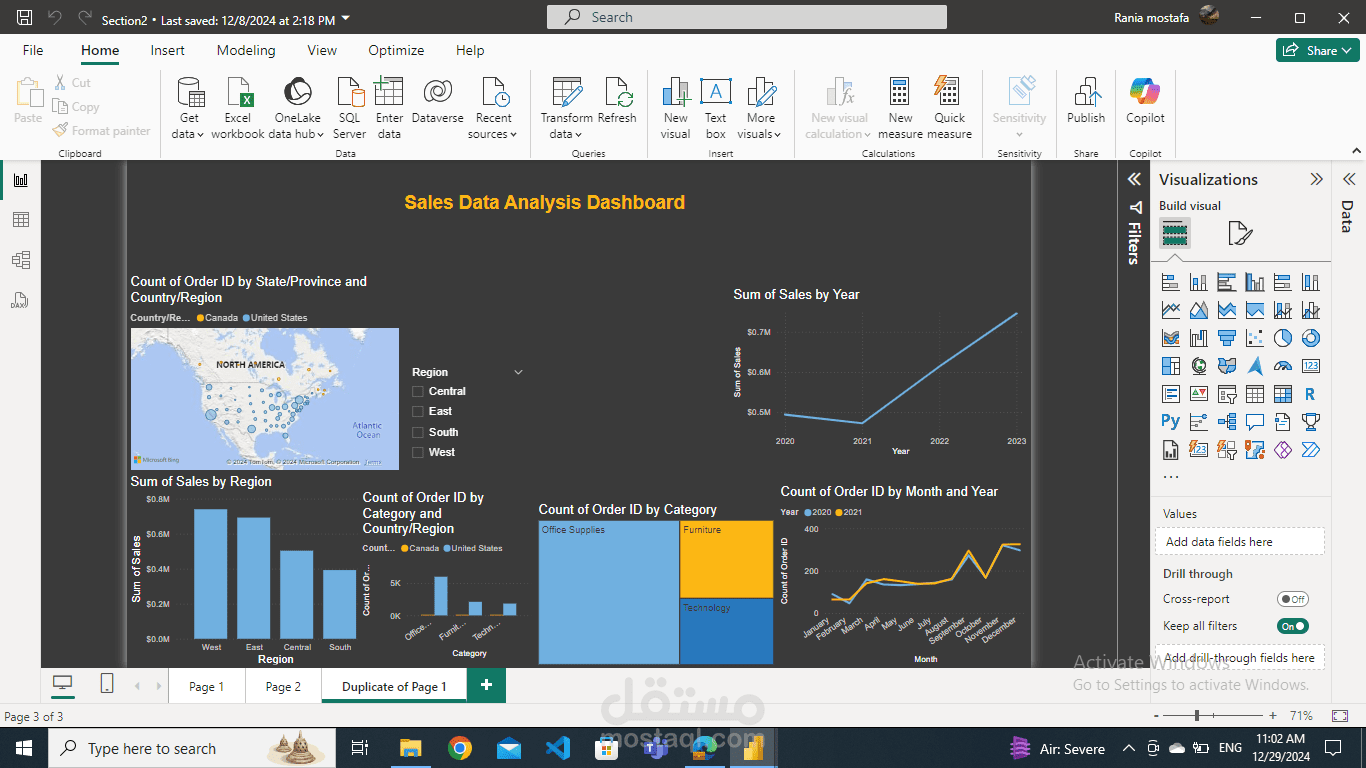Screen dimensions: 1366x768
Task: Pick the Treemap visualization icon
Action: [x=1171, y=366]
